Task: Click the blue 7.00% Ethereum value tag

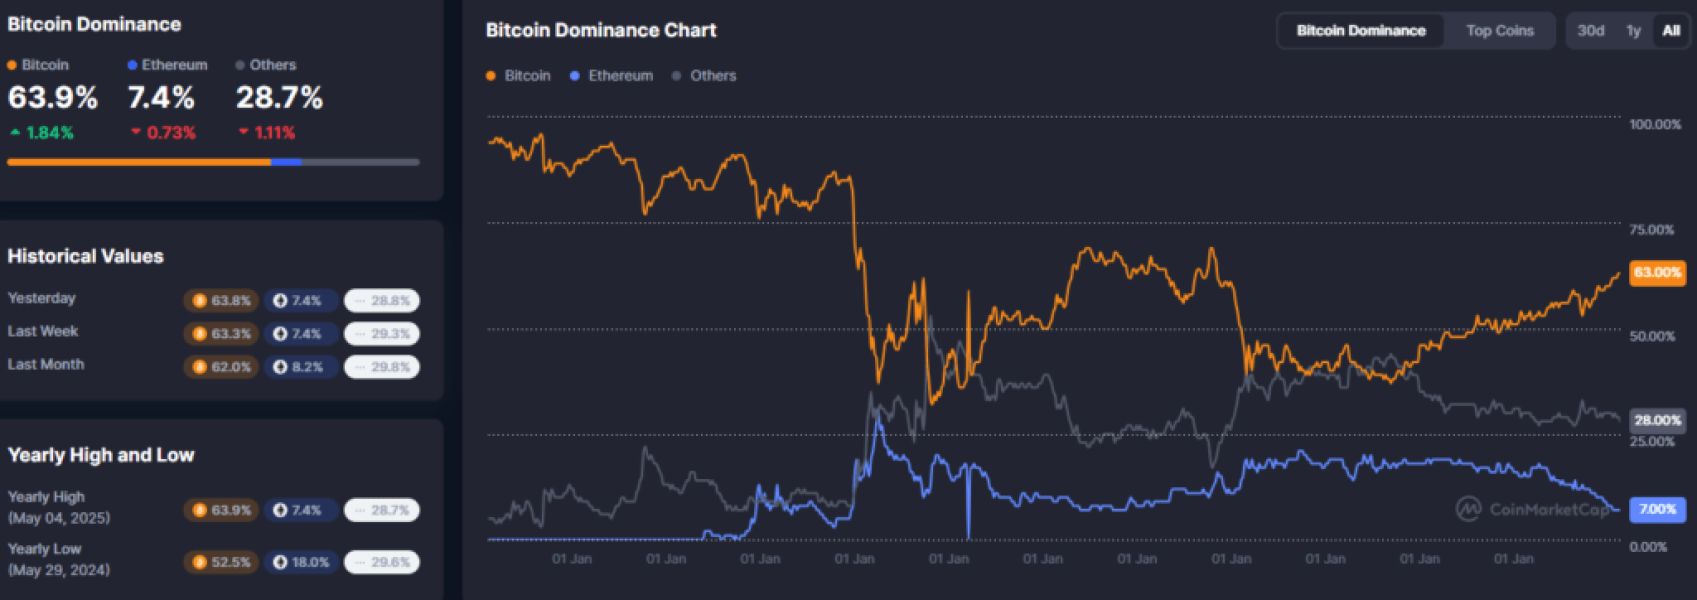Action: (x=1657, y=509)
